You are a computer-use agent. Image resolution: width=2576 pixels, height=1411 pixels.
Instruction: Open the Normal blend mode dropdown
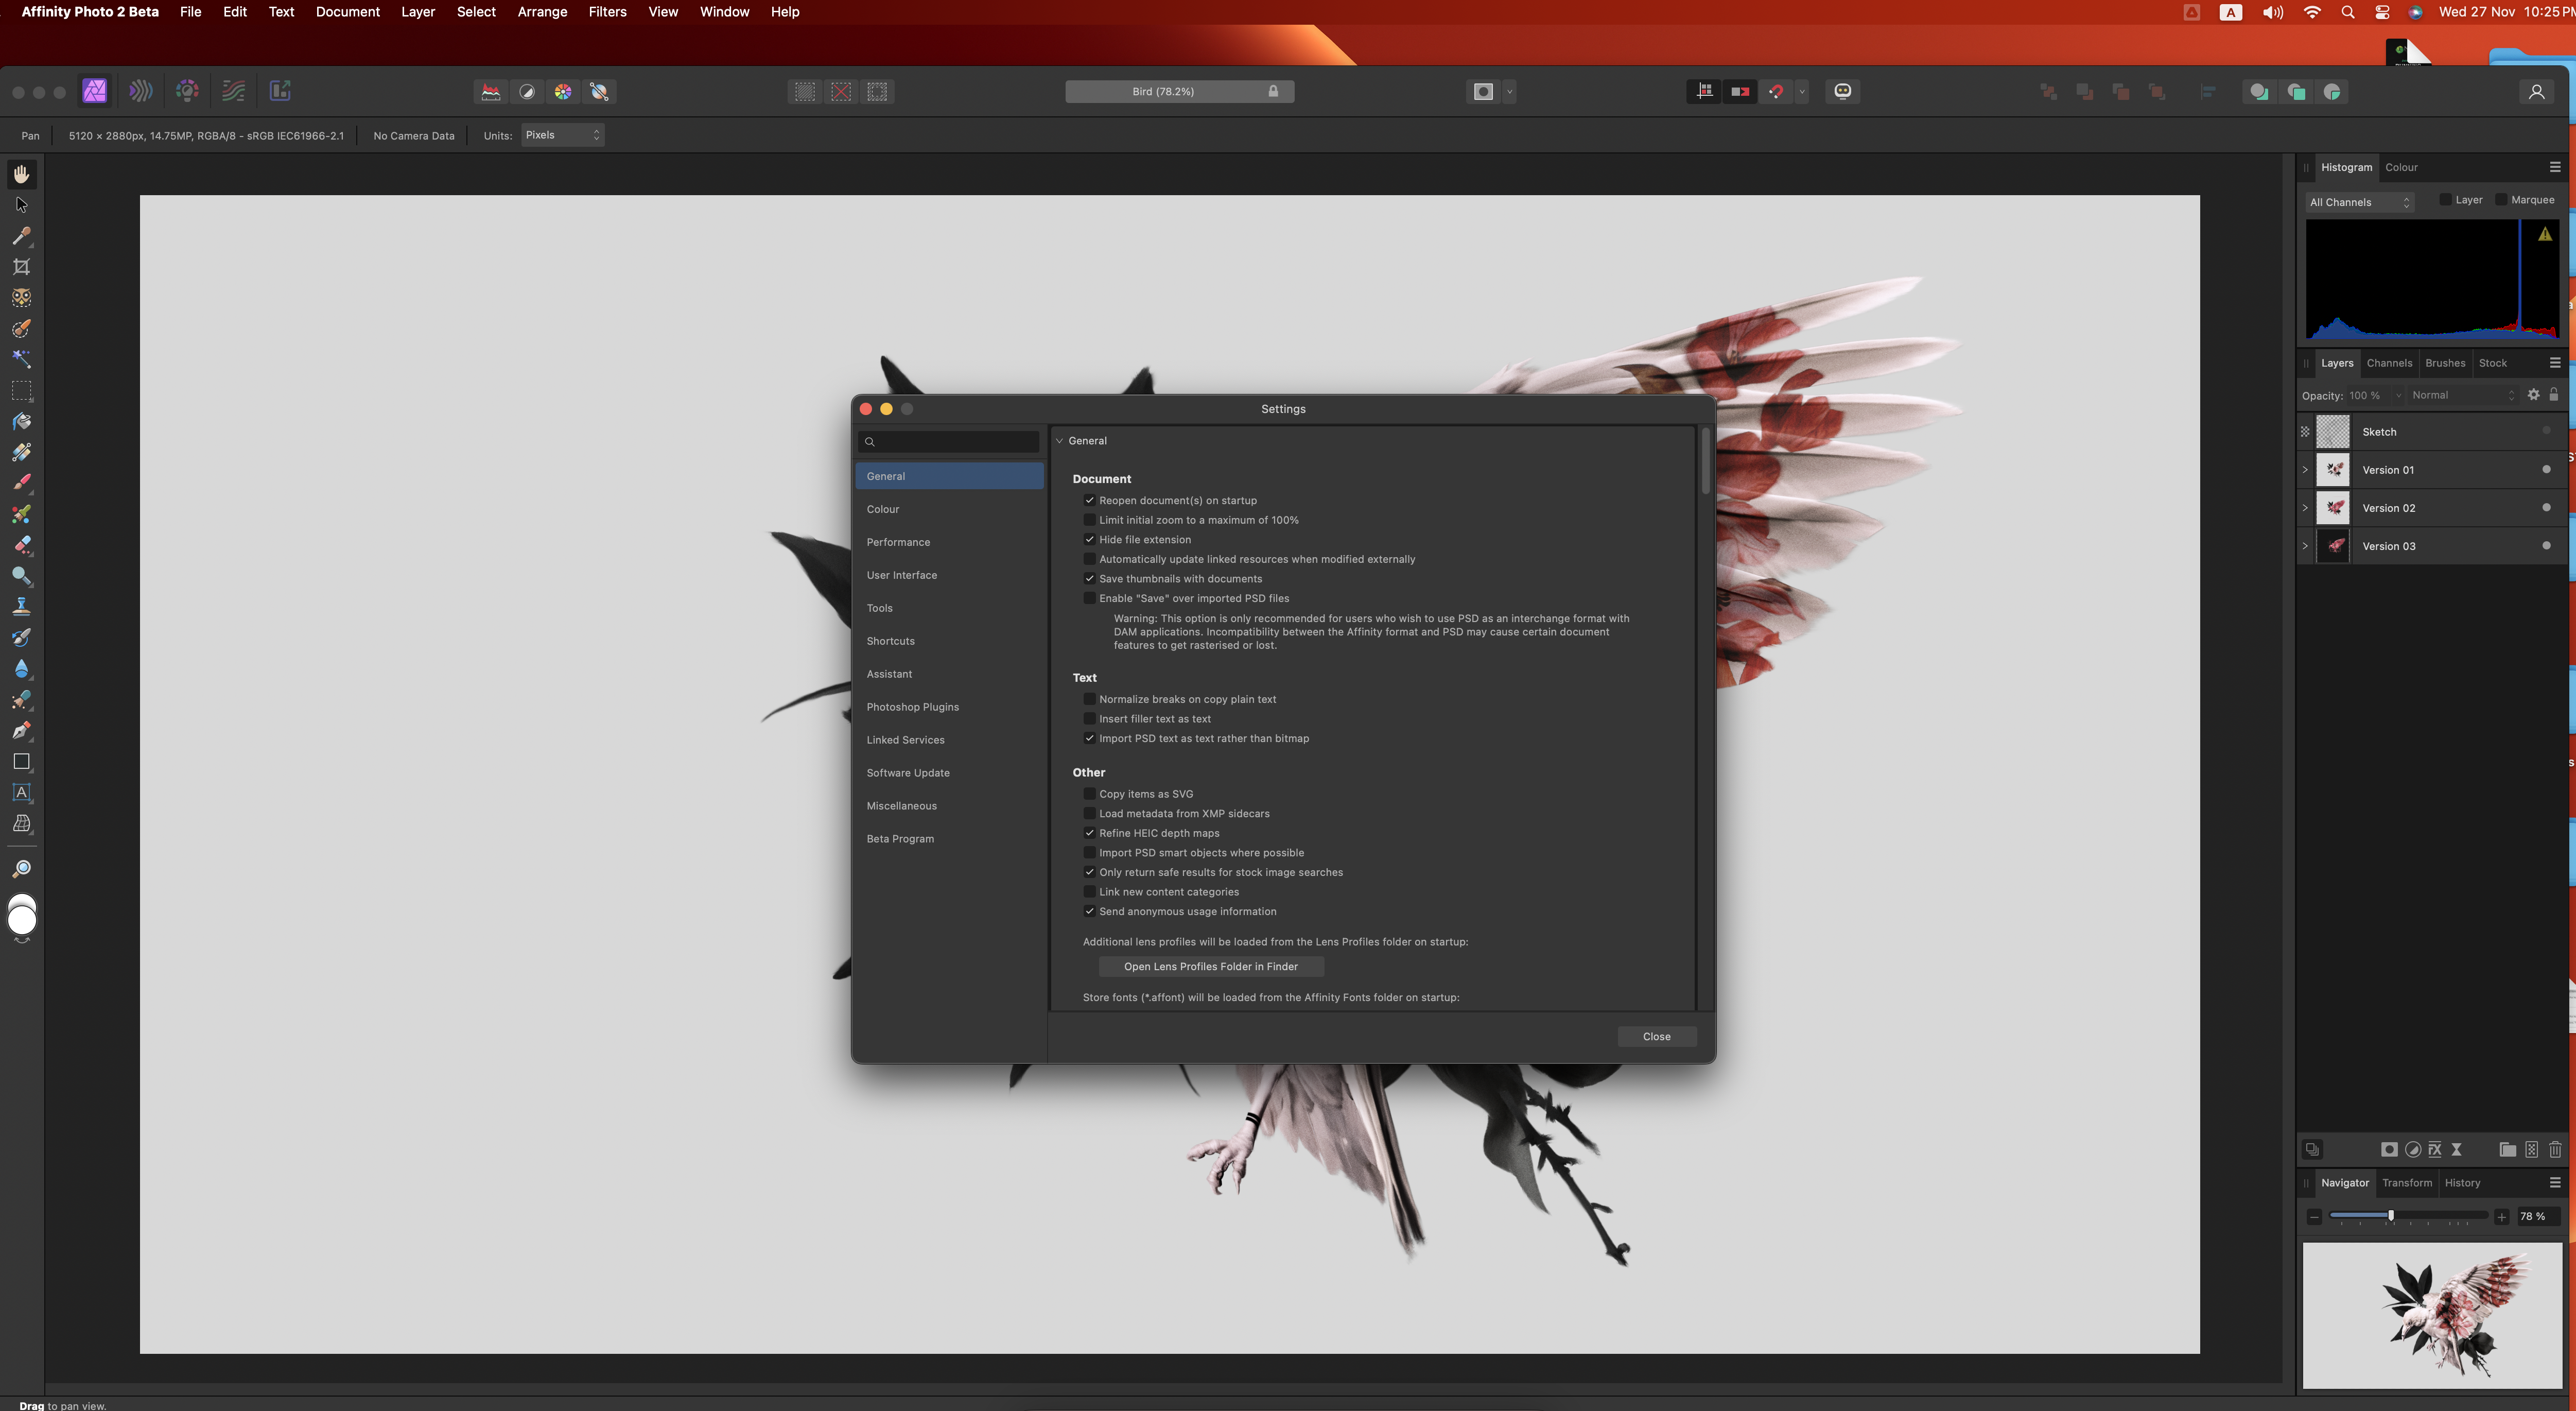point(2463,395)
